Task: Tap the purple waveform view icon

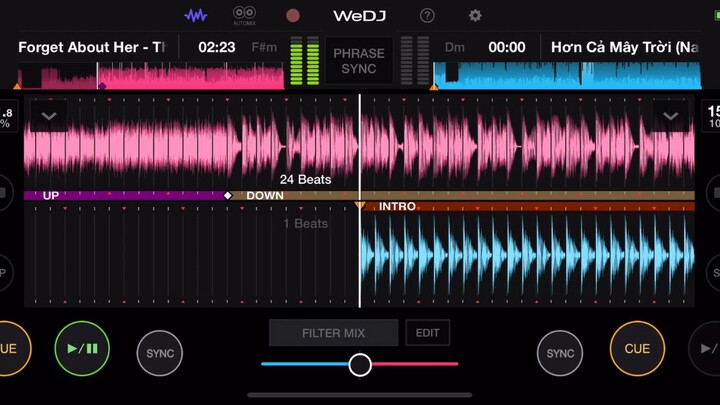Action: point(196,16)
